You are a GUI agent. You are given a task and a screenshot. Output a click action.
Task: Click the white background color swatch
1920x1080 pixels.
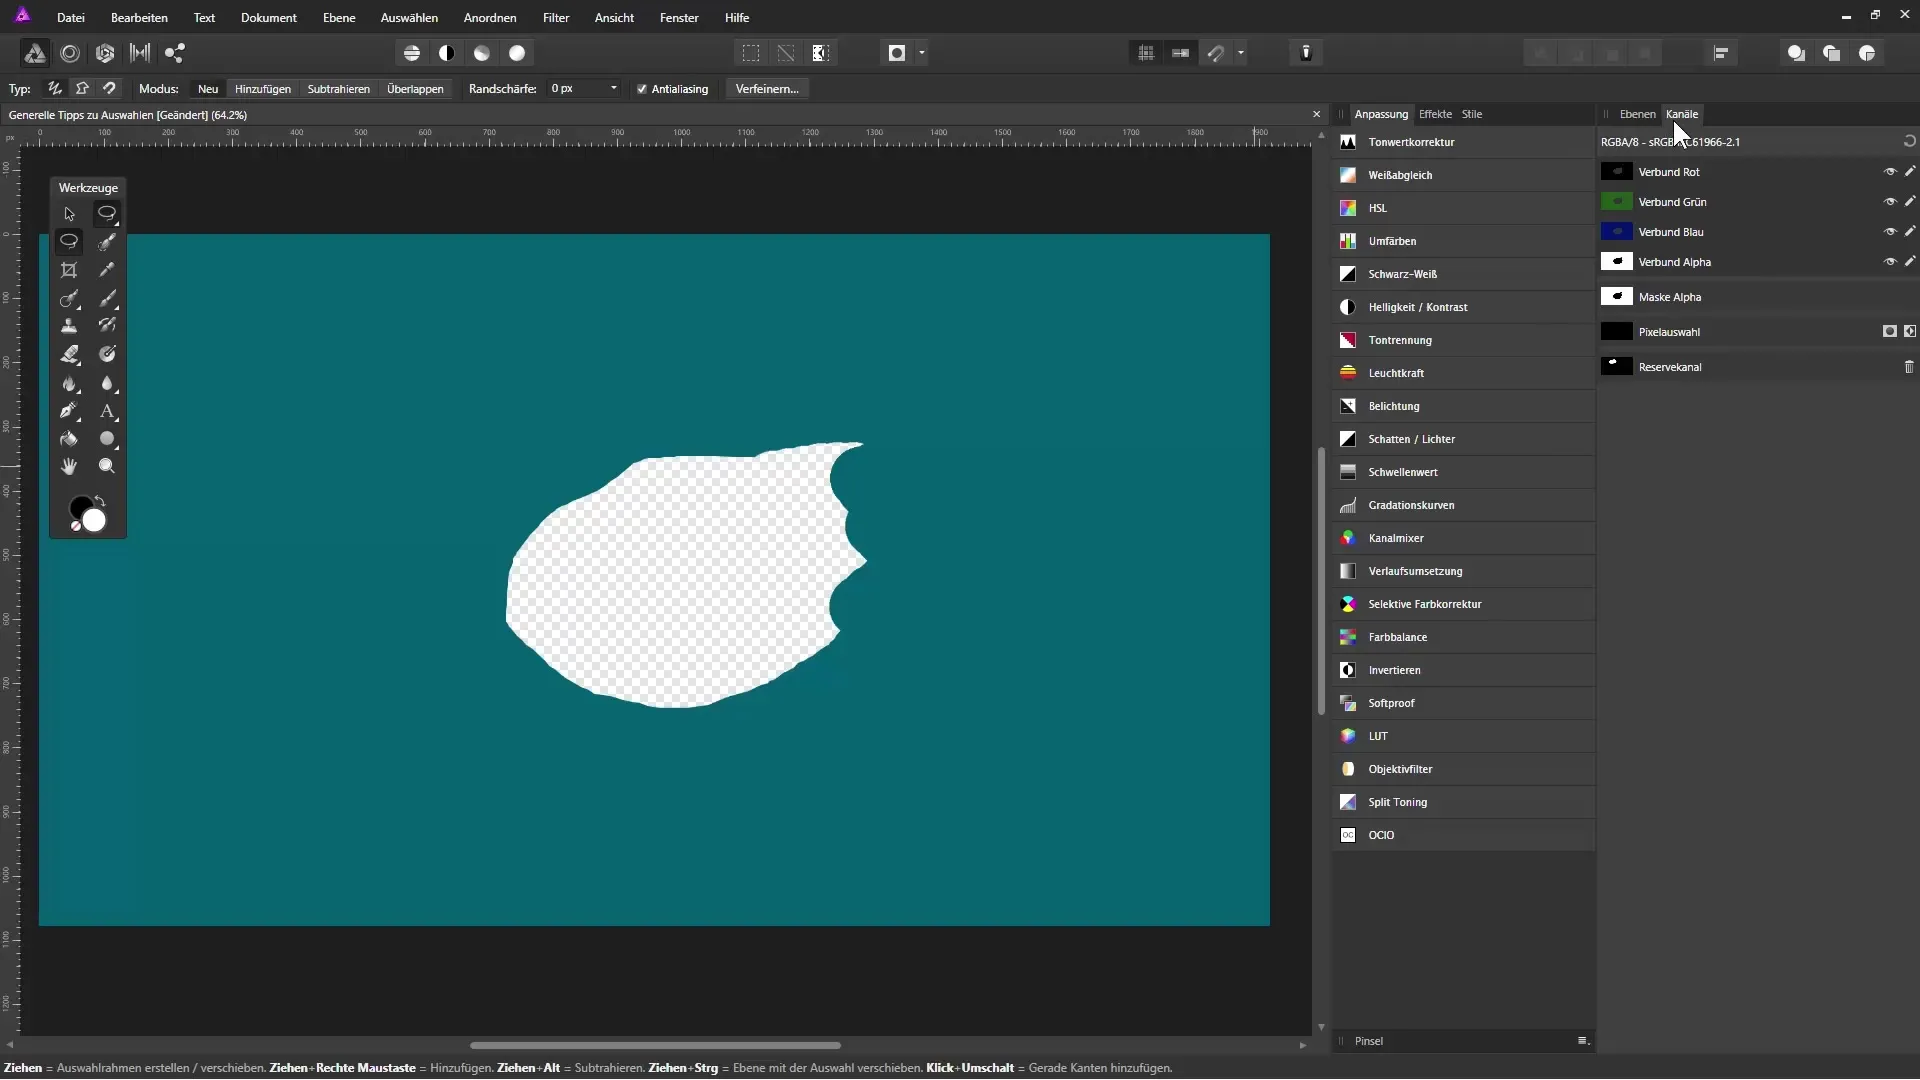pos(94,521)
